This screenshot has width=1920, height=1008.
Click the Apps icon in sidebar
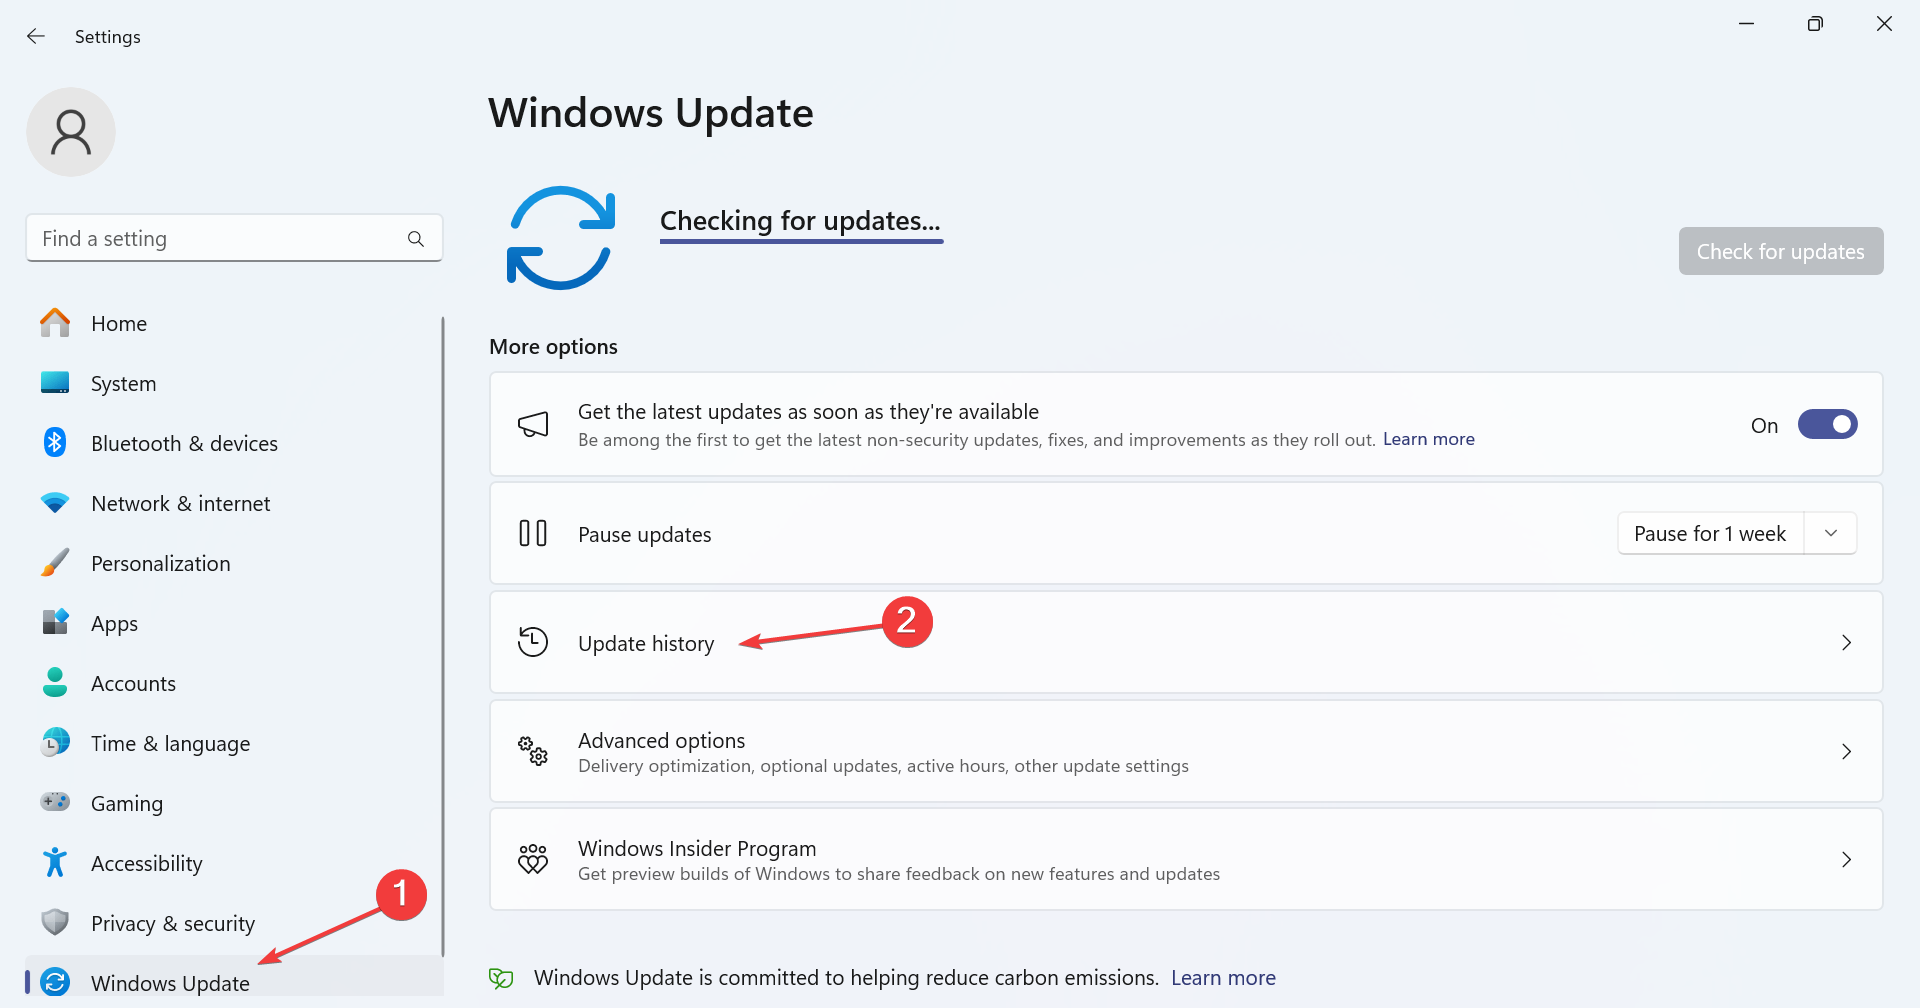55,622
